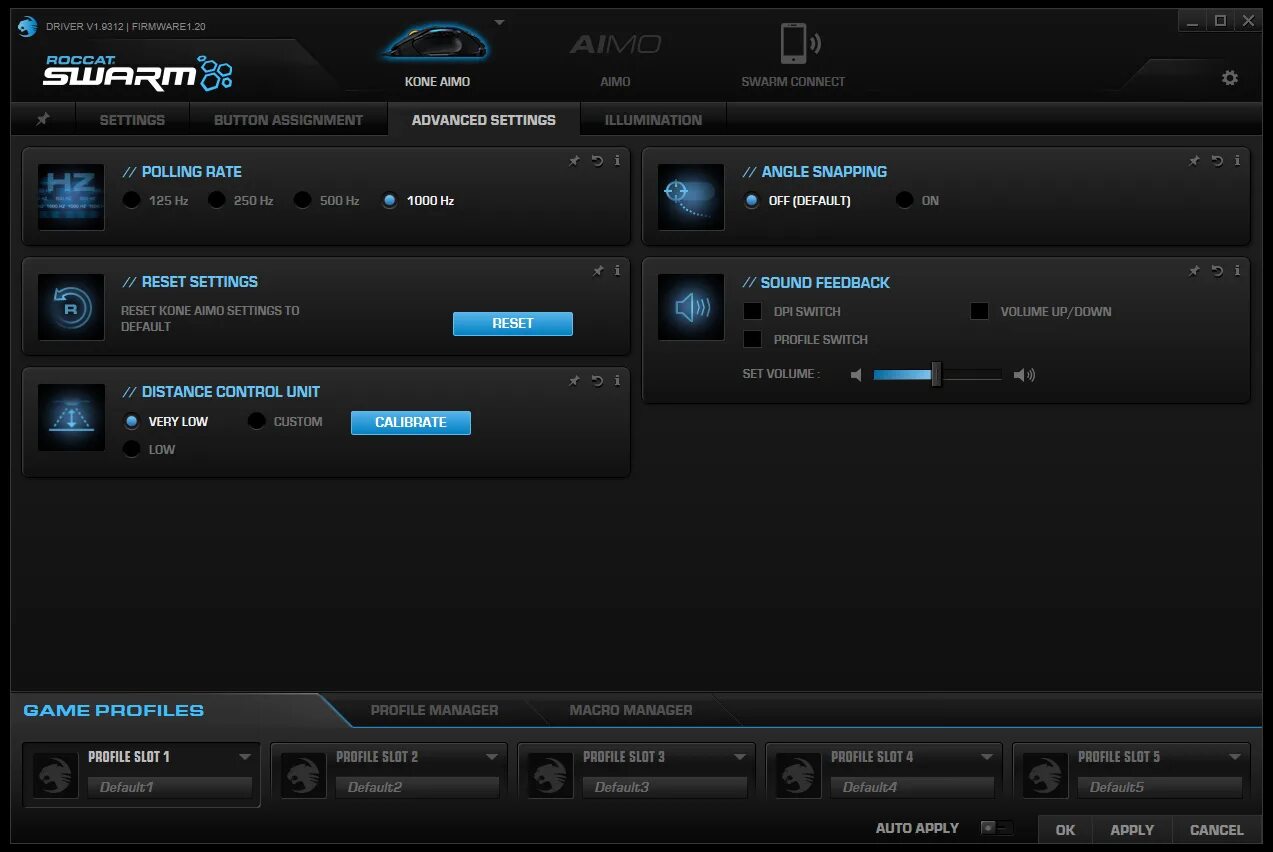Select Very Low distance control
The image size is (1273, 852).
coord(131,421)
